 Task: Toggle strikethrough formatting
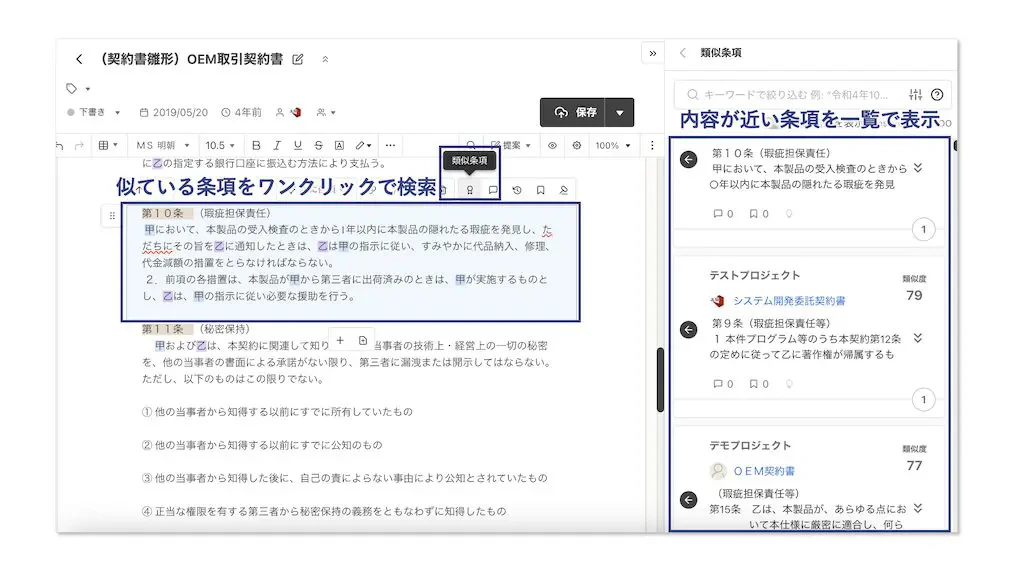(x=318, y=146)
